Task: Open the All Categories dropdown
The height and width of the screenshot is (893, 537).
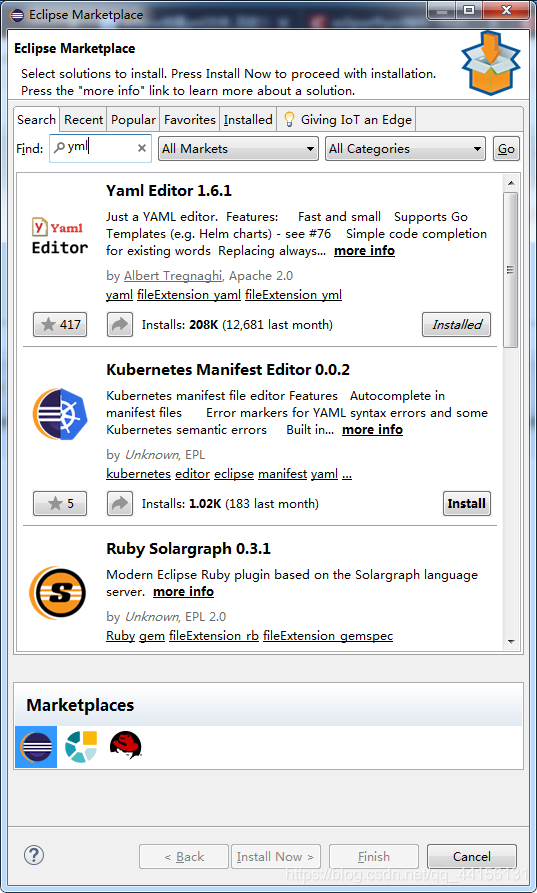Action: (405, 149)
